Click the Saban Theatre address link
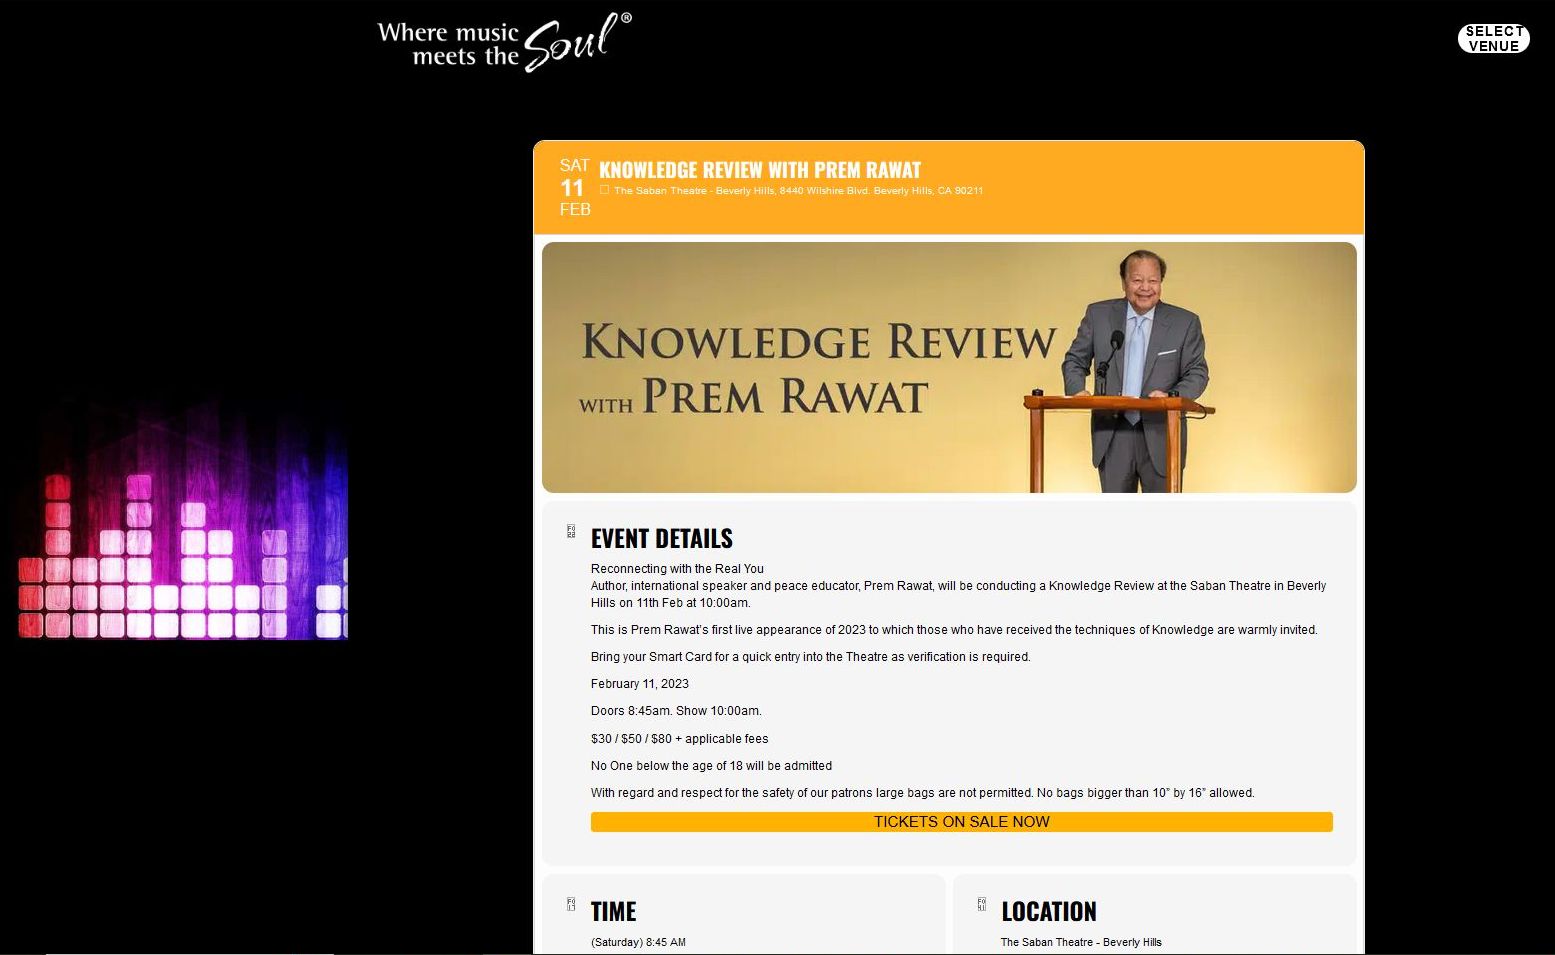Screen dimensions: 1555x955 click(x=797, y=189)
